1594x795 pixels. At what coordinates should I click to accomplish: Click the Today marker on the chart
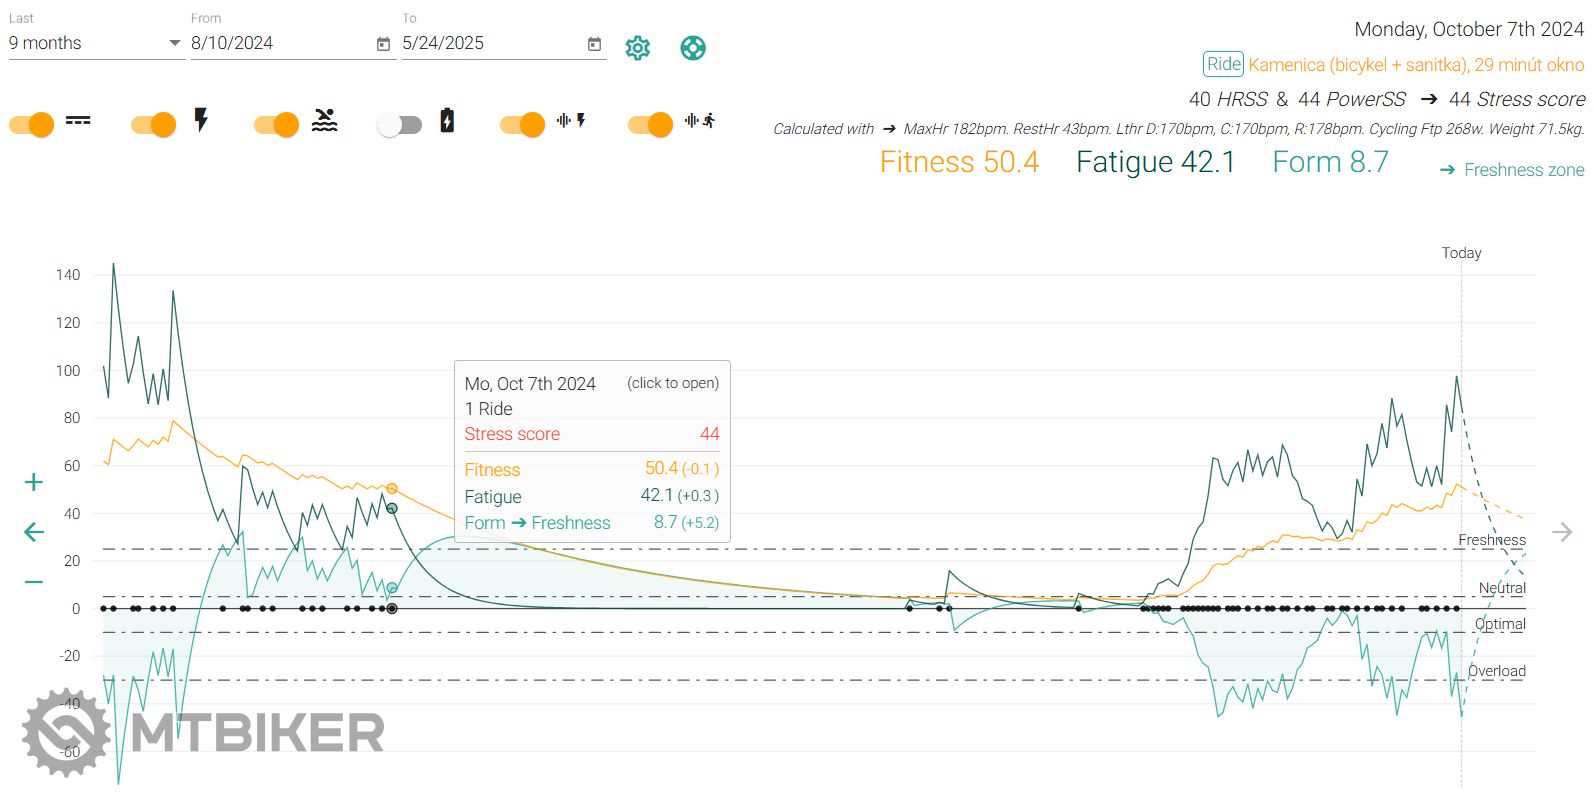click(x=1461, y=253)
